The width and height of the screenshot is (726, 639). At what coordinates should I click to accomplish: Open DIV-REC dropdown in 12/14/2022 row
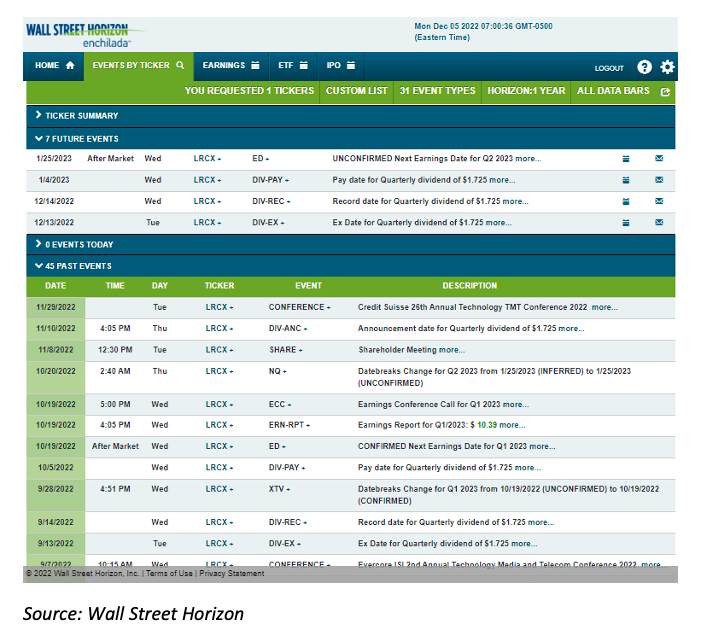tap(271, 201)
